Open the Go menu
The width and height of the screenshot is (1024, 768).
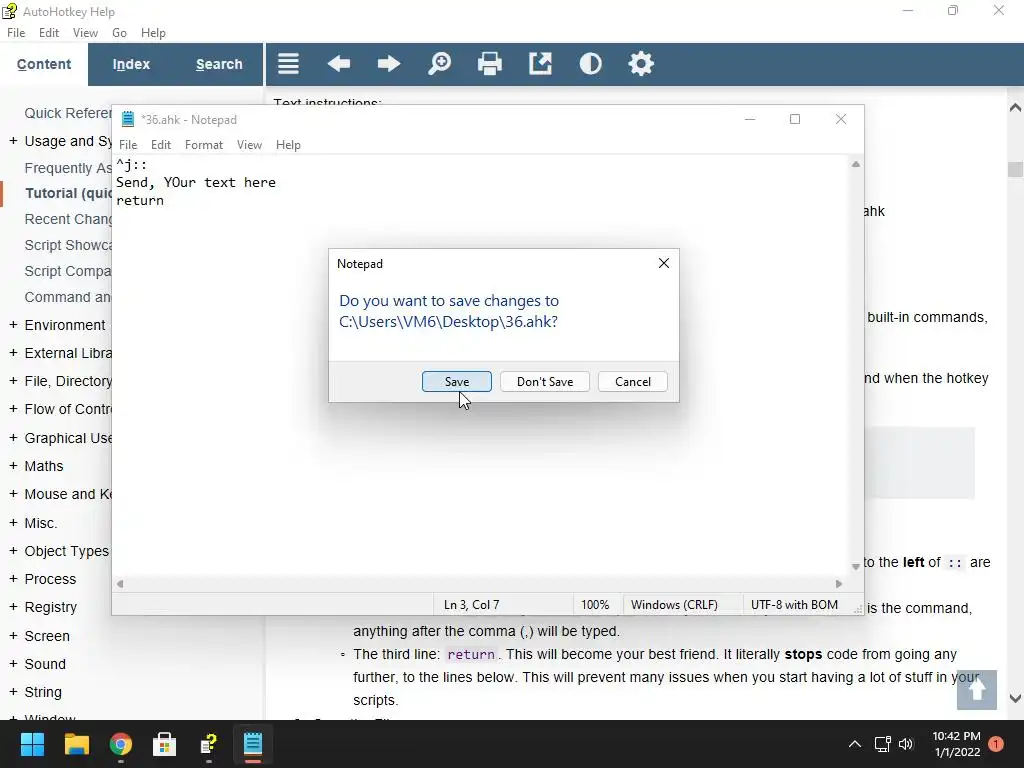(119, 33)
